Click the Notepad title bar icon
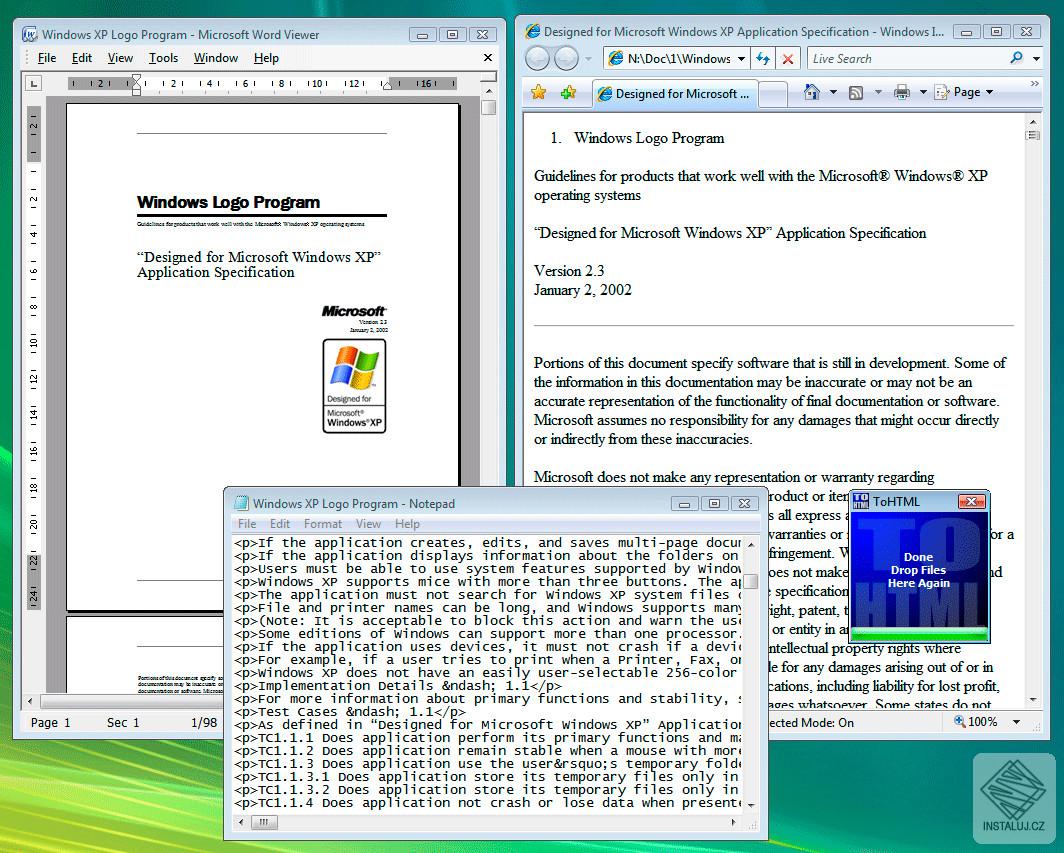 point(241,503)
